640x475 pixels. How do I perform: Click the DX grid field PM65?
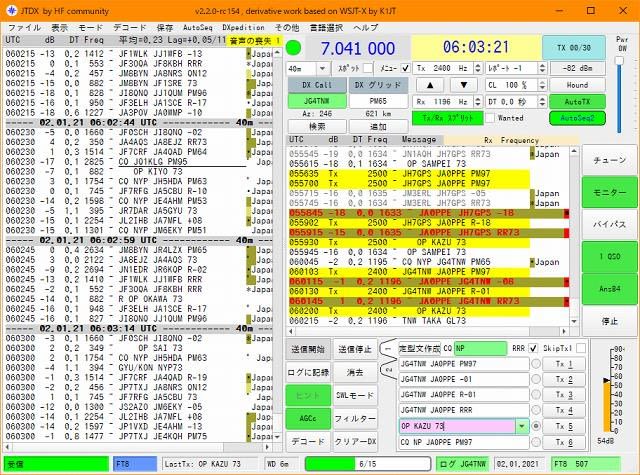[x=378, y=101]
